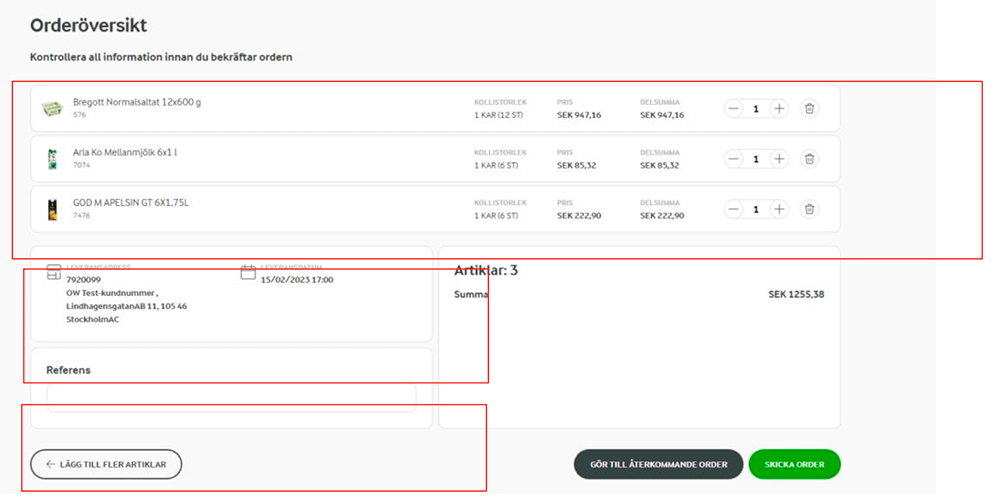Image resolution: width=1000 pixels, height=500 pixels.
Task: Increase quantity of Arla Ko Mellanmjölk
Action: pyautogui.click(x=778, y=159)
